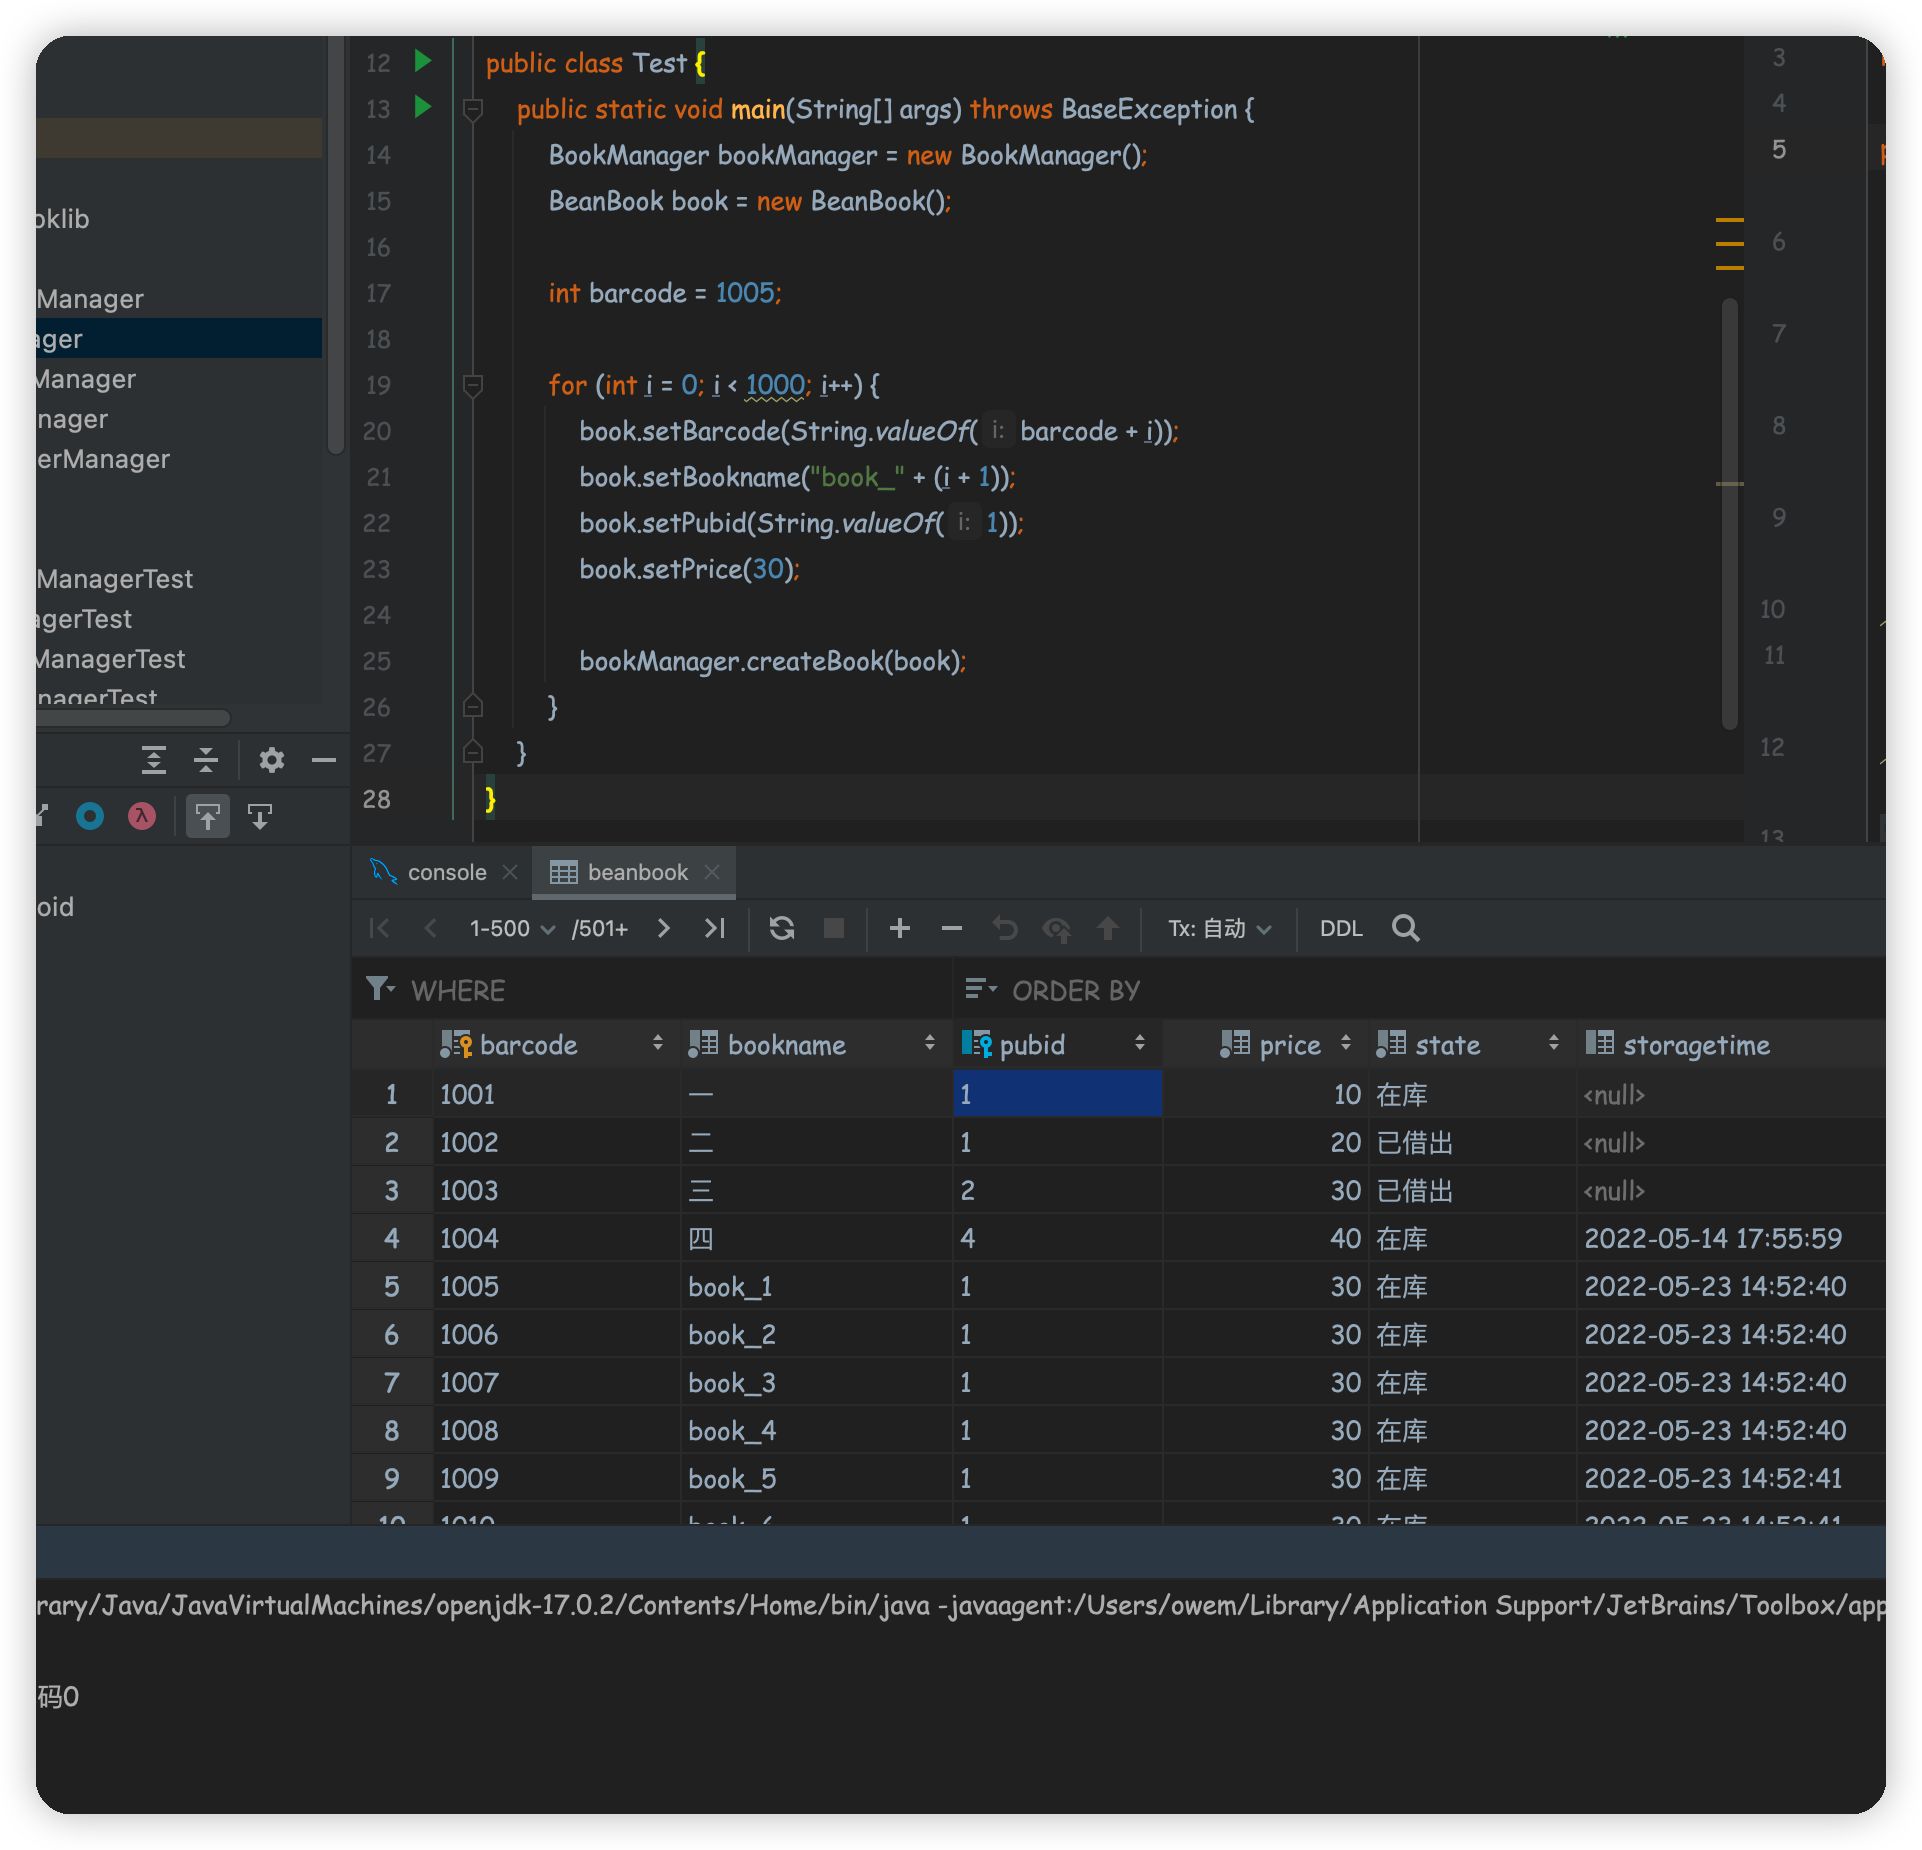Image resolution: width=1922 pixels, height=1850 pixels.
Task: Click the stop/cancel square icon
Action: [x=834, y=928]
